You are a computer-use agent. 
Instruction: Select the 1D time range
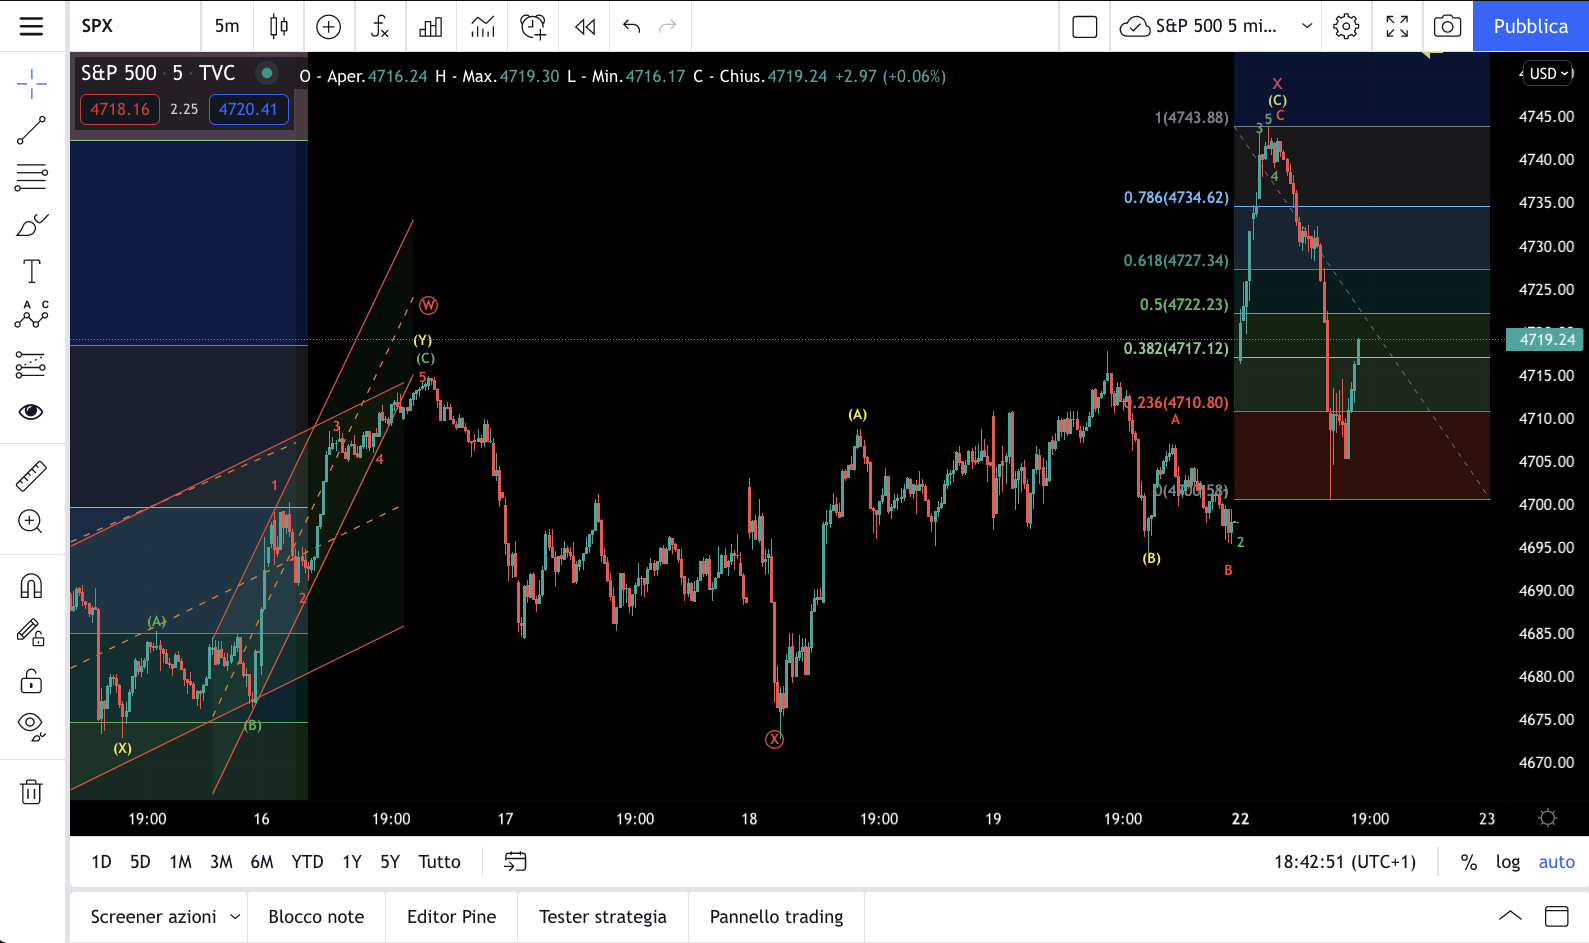(x=101, y=862)
